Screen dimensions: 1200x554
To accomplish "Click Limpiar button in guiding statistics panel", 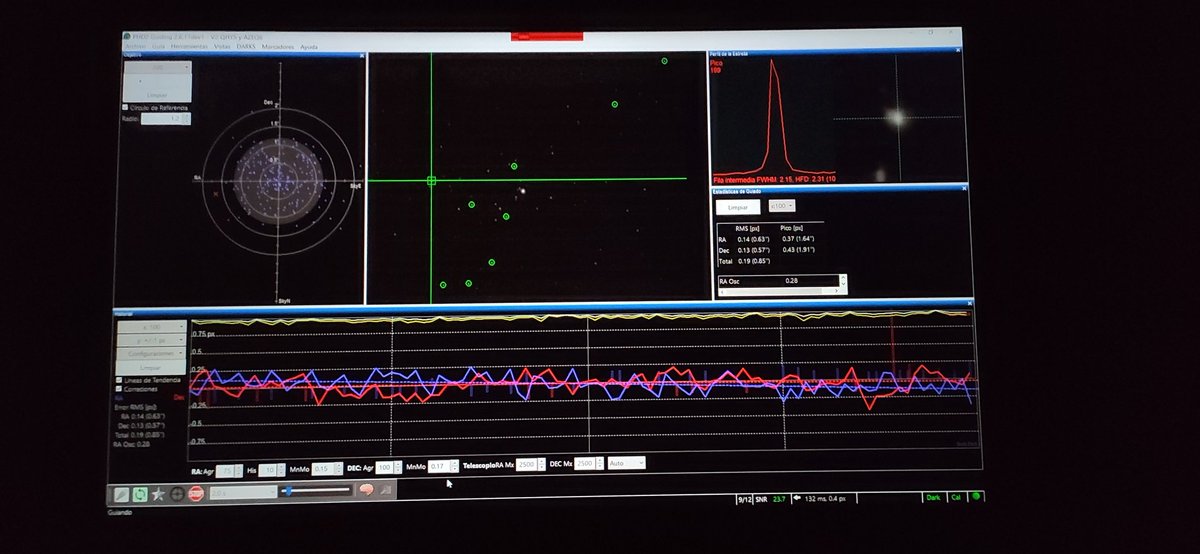I will pos(738,205).
